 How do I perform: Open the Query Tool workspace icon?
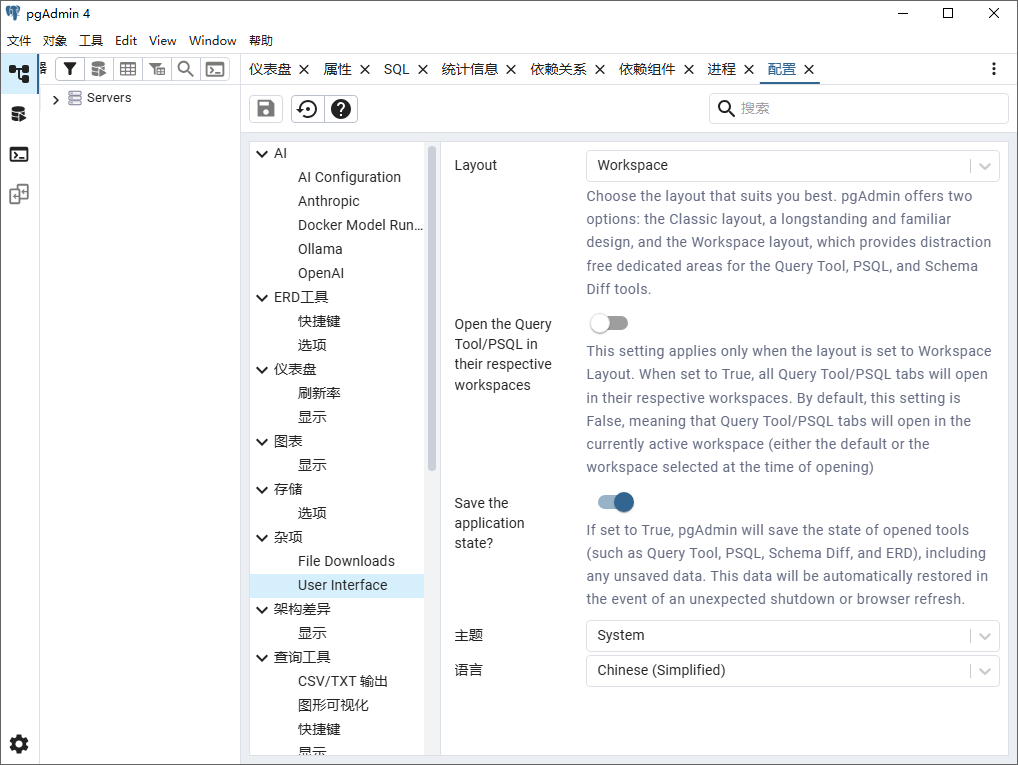pyautogui.click(x=19, y=114)
